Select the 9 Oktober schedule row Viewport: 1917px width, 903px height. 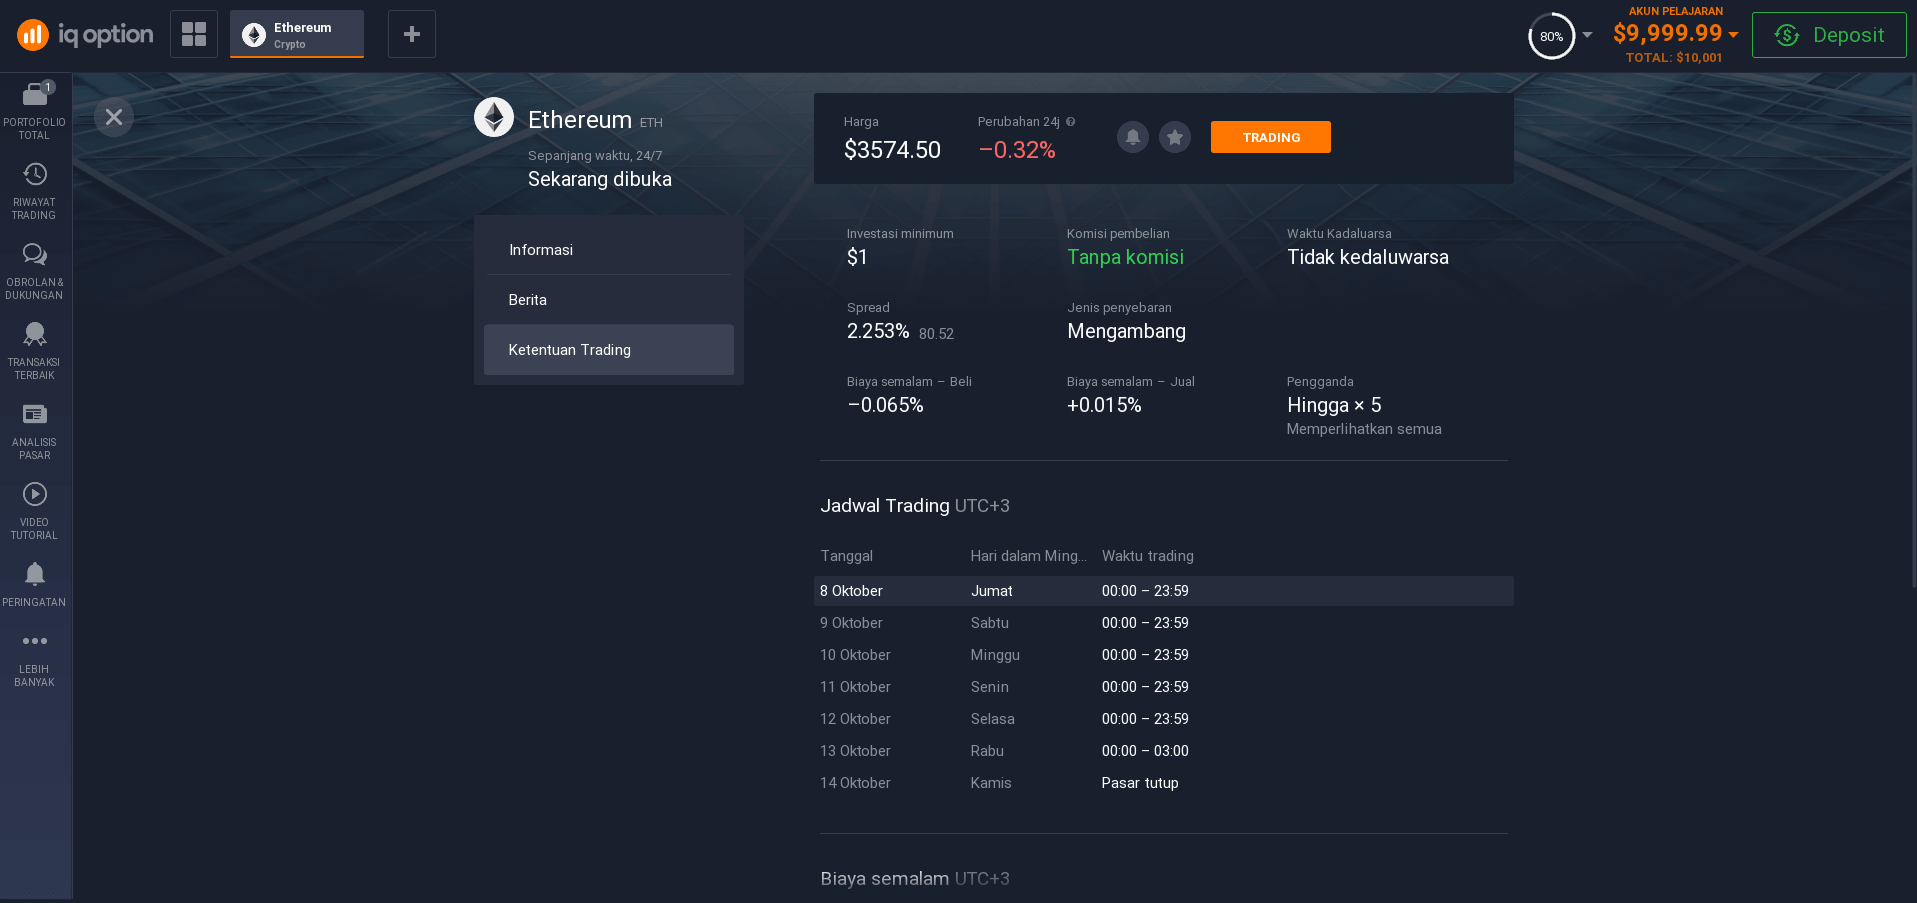tap(1164, 623)
